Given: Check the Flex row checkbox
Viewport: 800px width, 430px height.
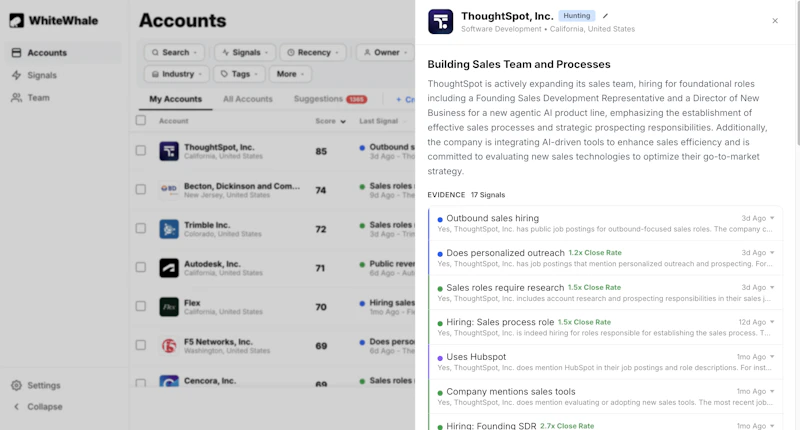Looking at the screenshot, I should point(141,306).
